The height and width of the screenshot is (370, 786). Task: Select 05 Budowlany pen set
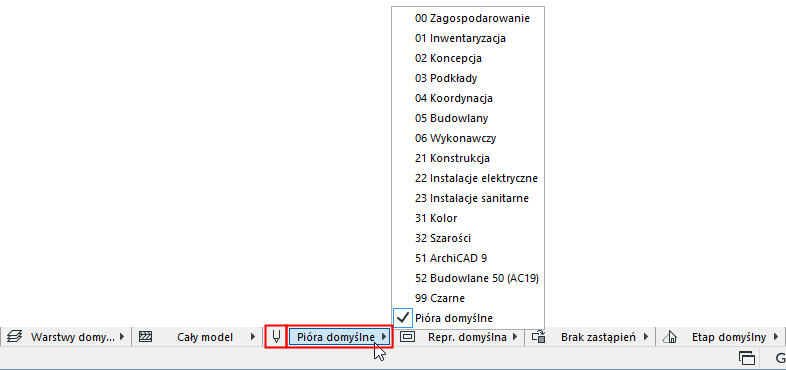(x=468, y=118)
